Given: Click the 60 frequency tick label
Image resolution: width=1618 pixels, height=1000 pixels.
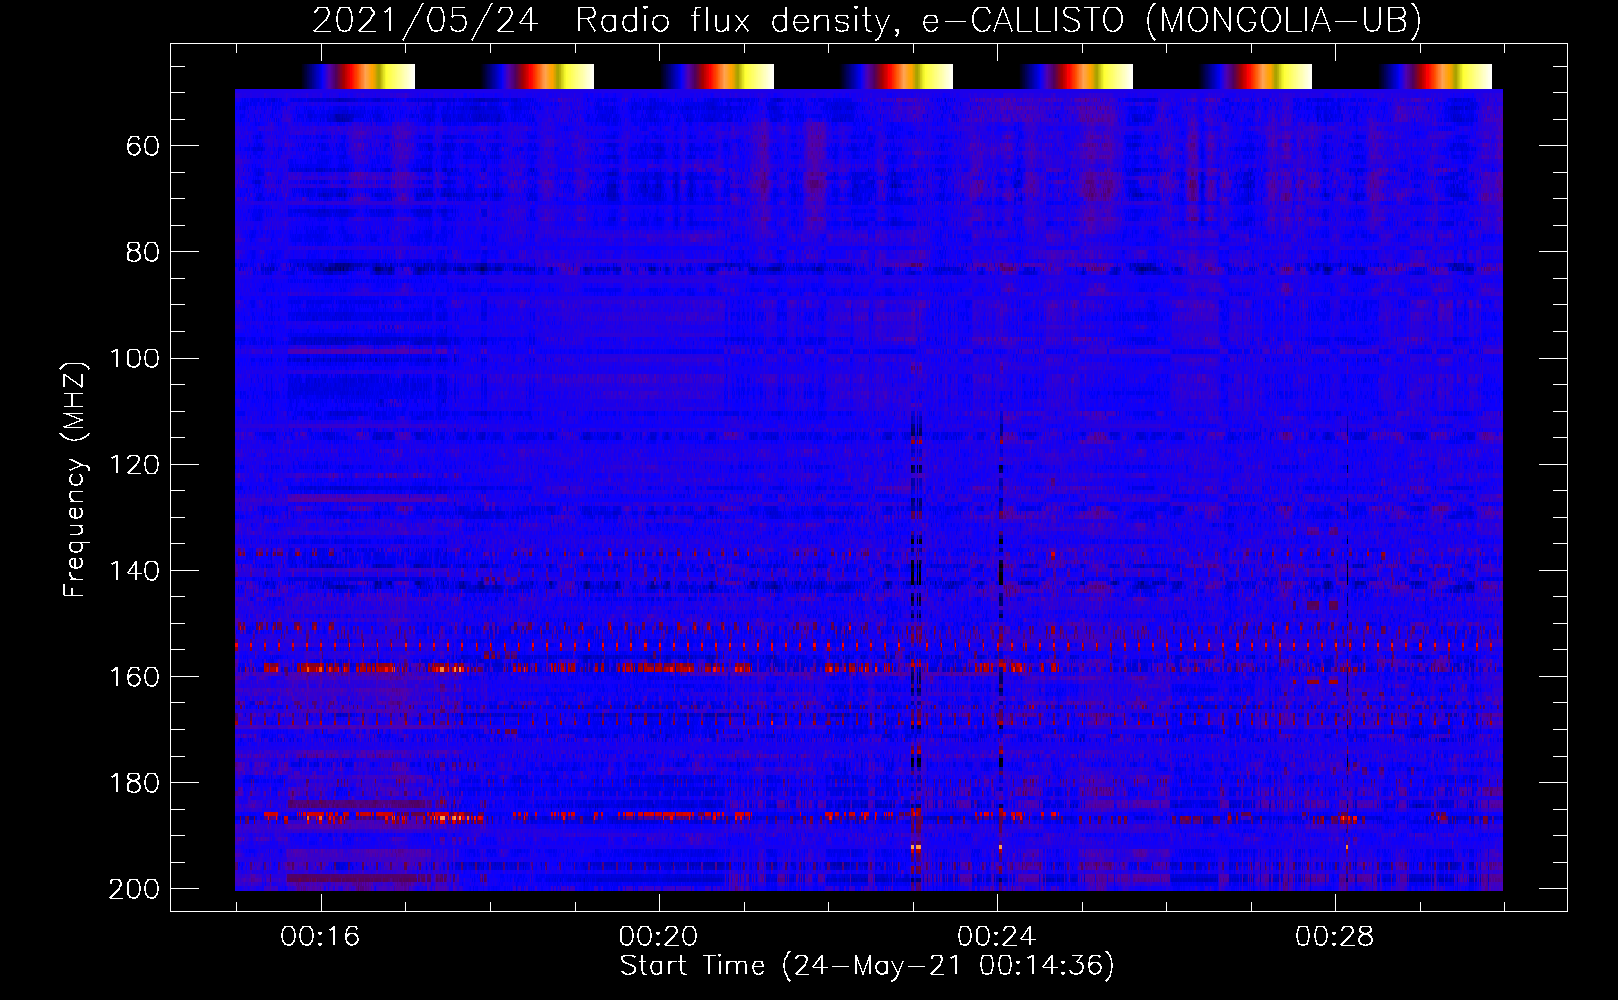Looking at the screenshot, I should pyautogui.click(x=143, y=146).
